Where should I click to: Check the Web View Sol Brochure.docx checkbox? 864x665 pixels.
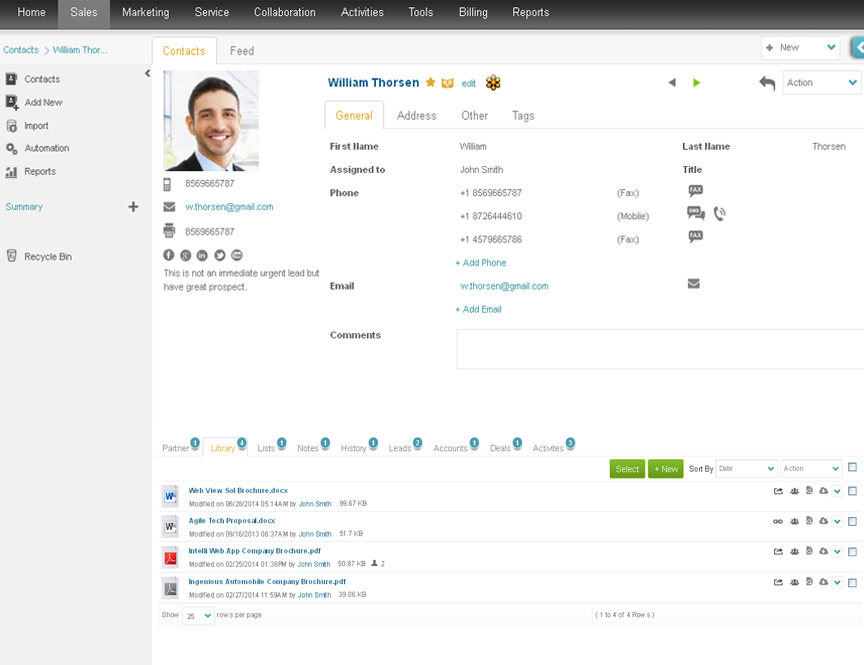852,491
